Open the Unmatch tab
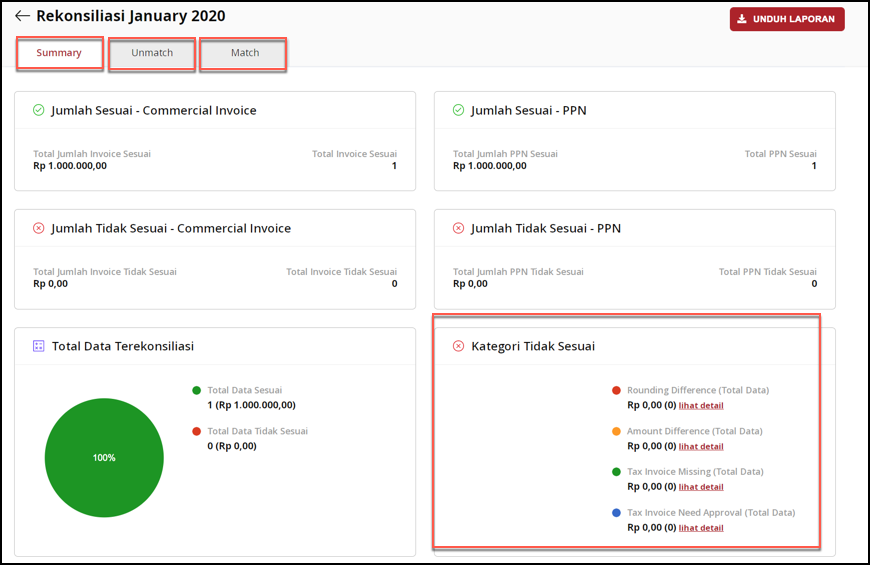870x565 pixels. pyautogui.click(x=152, y=53)
